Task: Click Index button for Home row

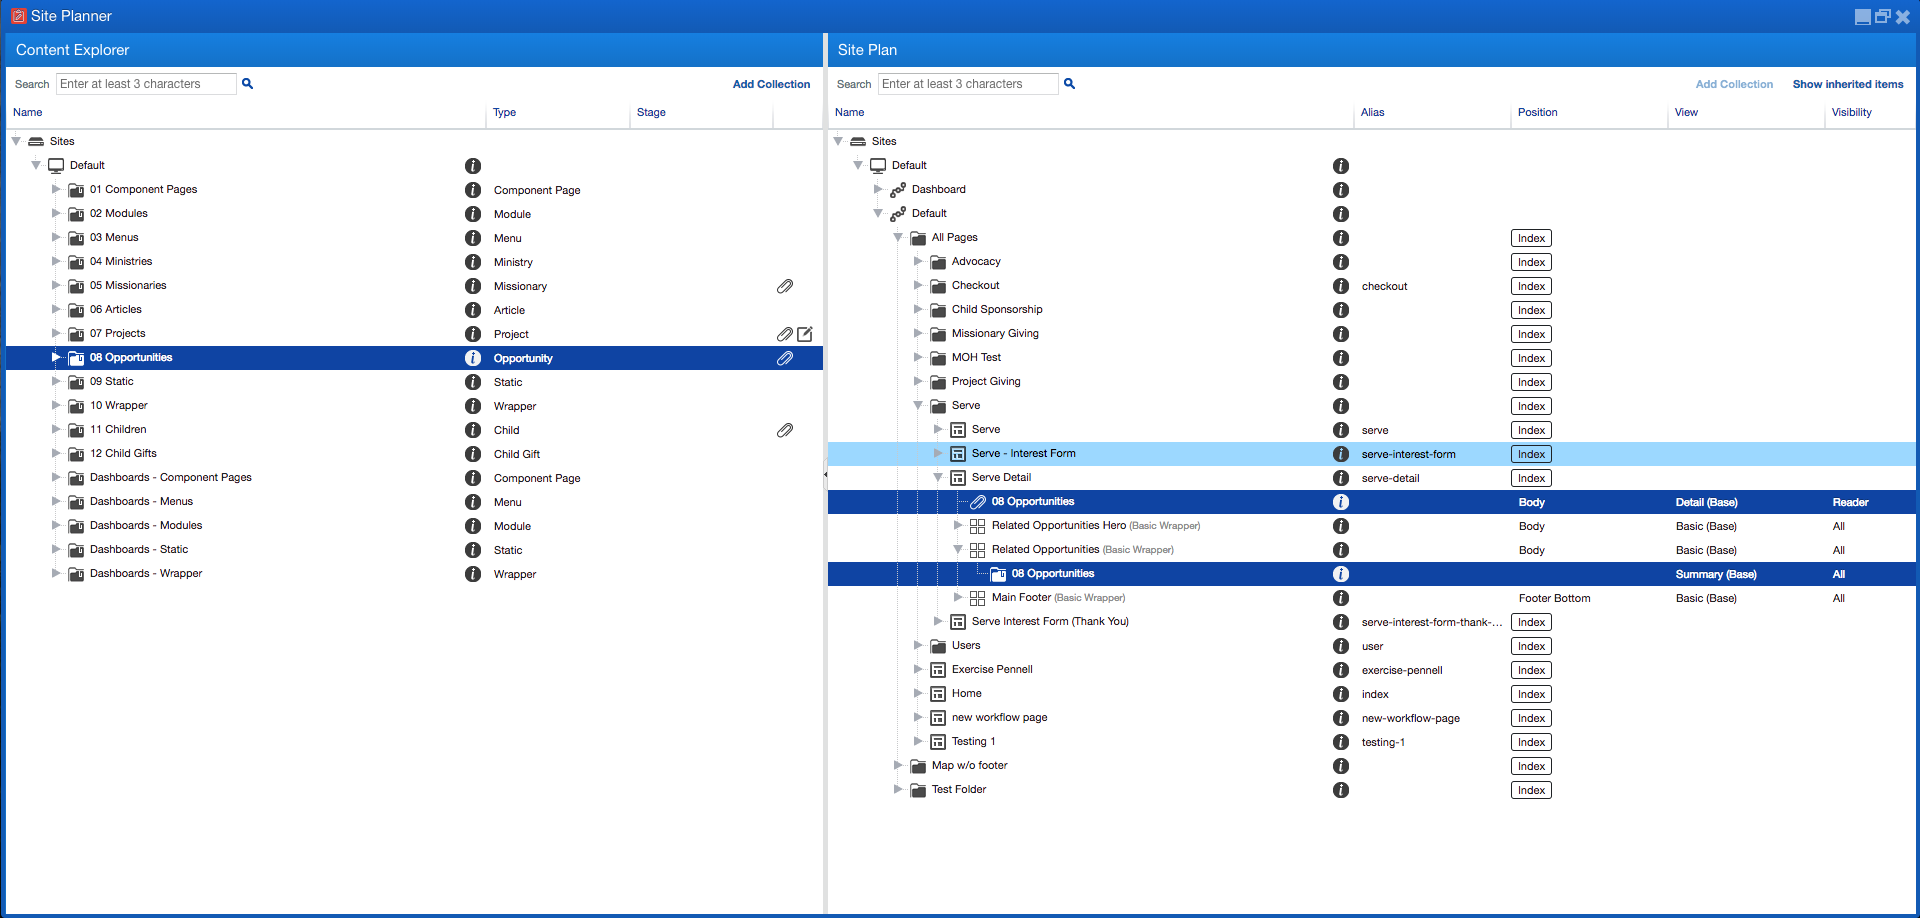Action: (x=1531, y=694)
